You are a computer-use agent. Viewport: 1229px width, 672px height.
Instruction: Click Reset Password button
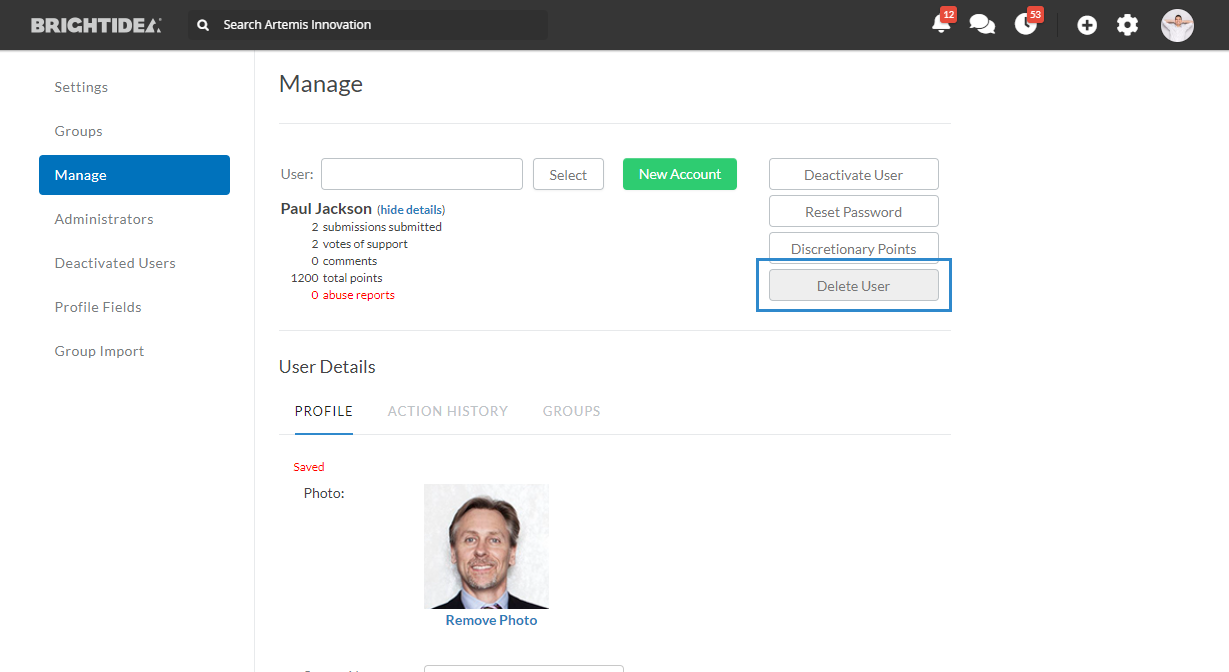point(854,212)
